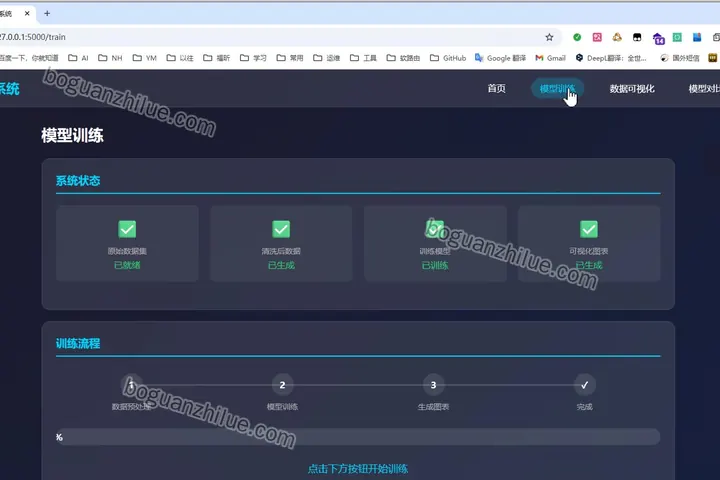Click the 原始数据集 green check icon
The height and width of the screenshot is (480, 720).
(x=127, y=229)
